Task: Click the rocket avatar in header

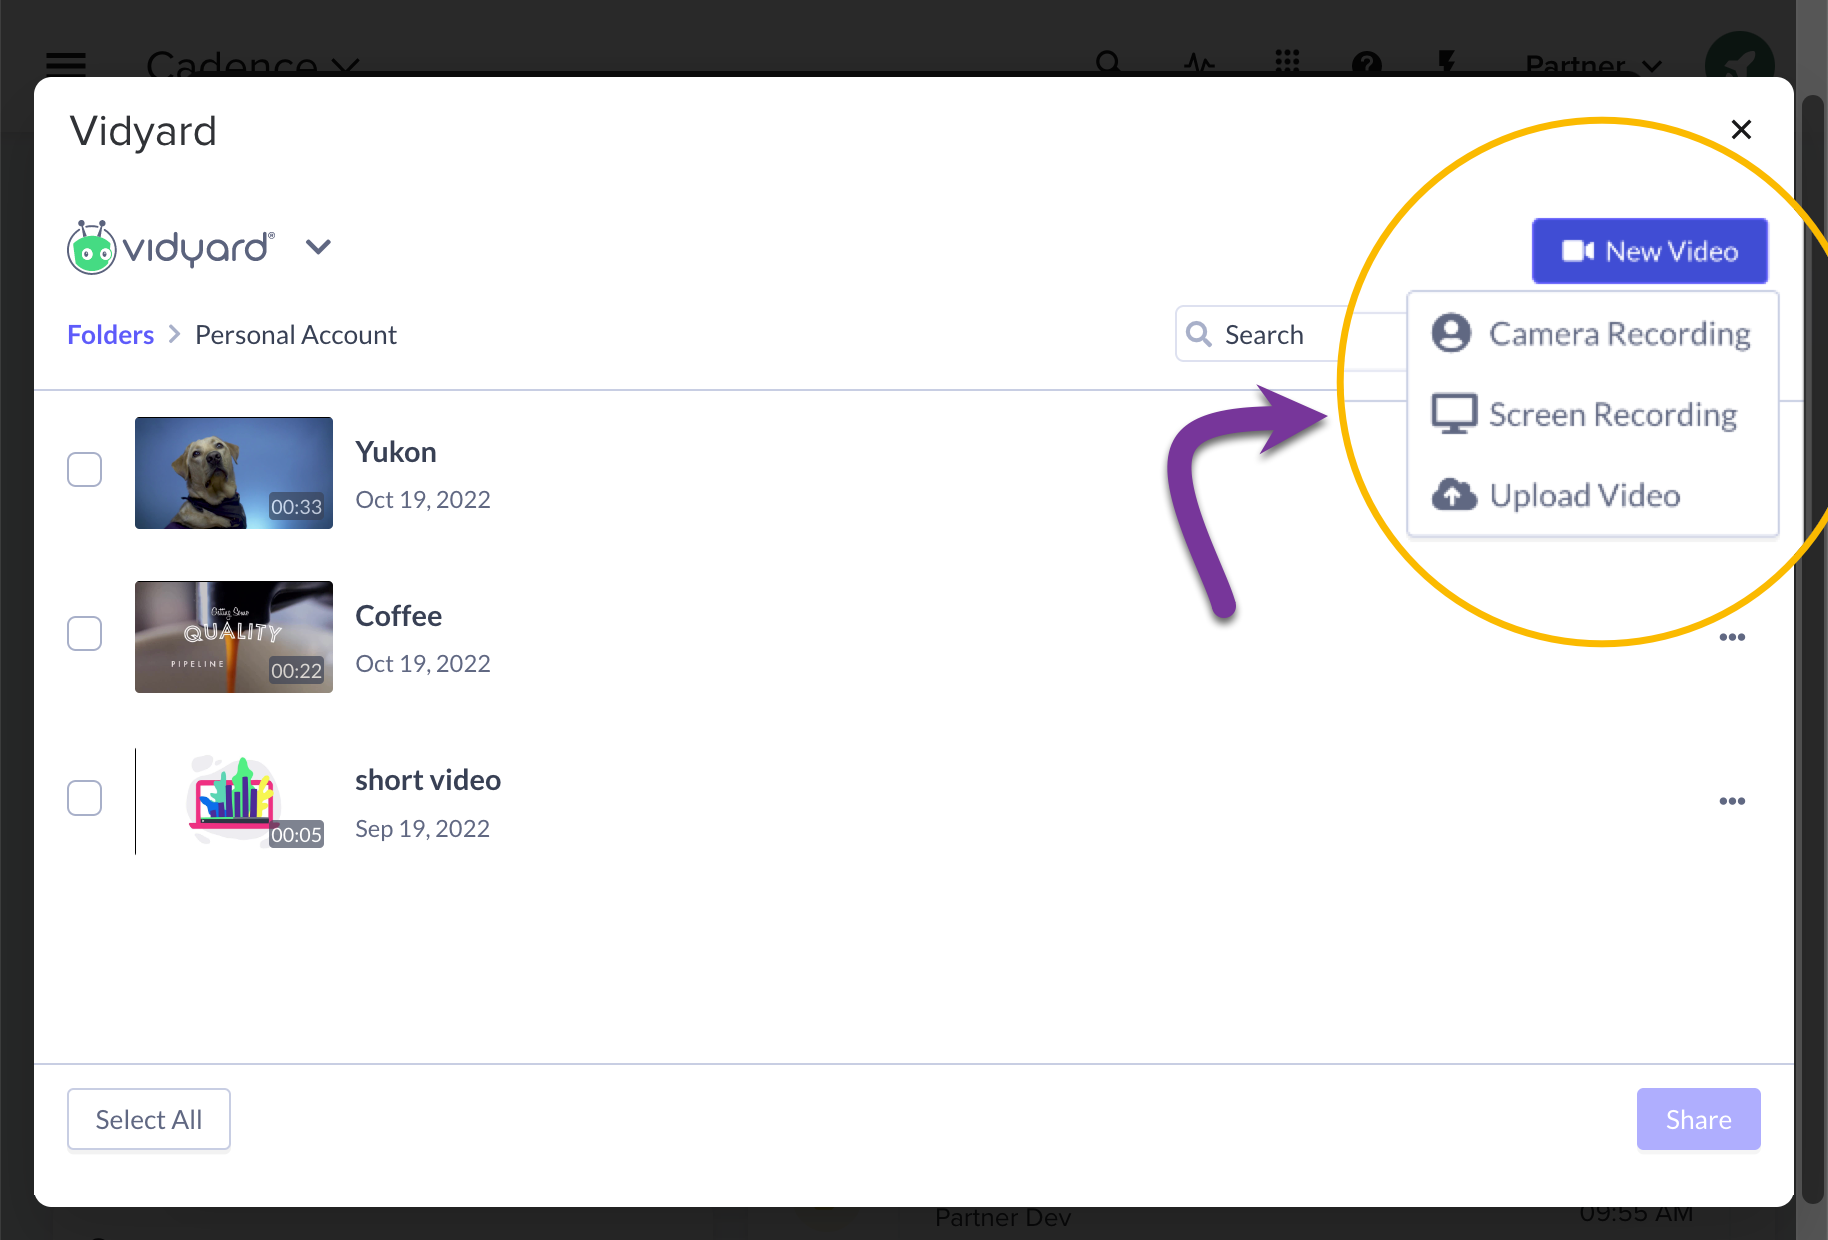Action: coord(1740,62)
